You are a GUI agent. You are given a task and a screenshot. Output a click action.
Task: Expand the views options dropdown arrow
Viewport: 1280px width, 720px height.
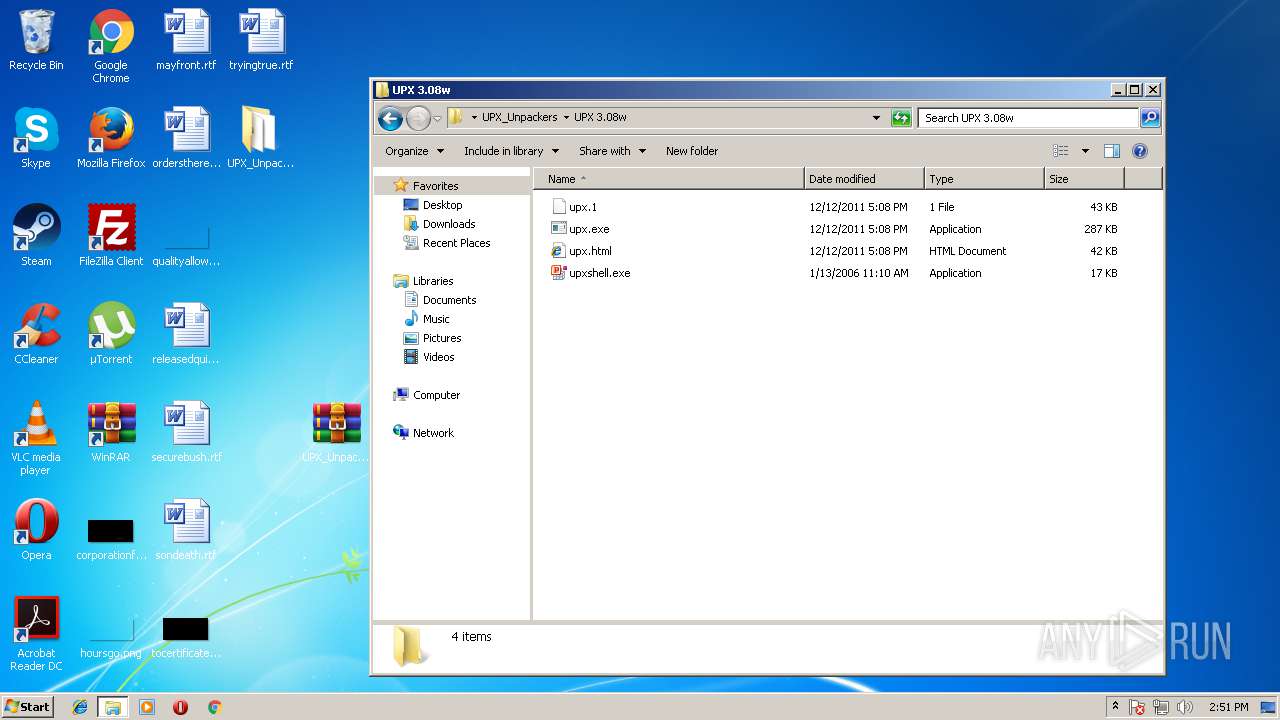click(x=1085, y=151)
